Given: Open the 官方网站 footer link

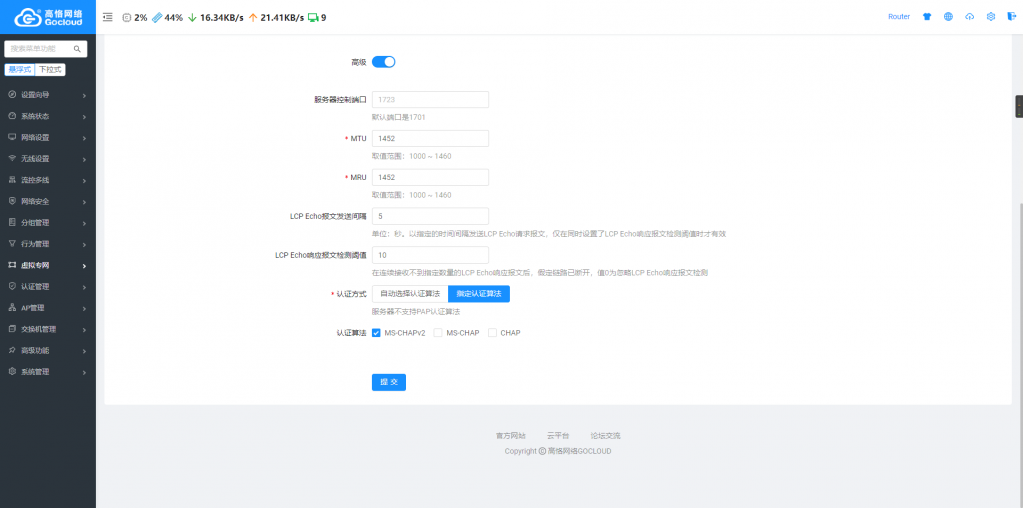Looking at the screenshot, I should pyautogui.click(x=511, y=436).
